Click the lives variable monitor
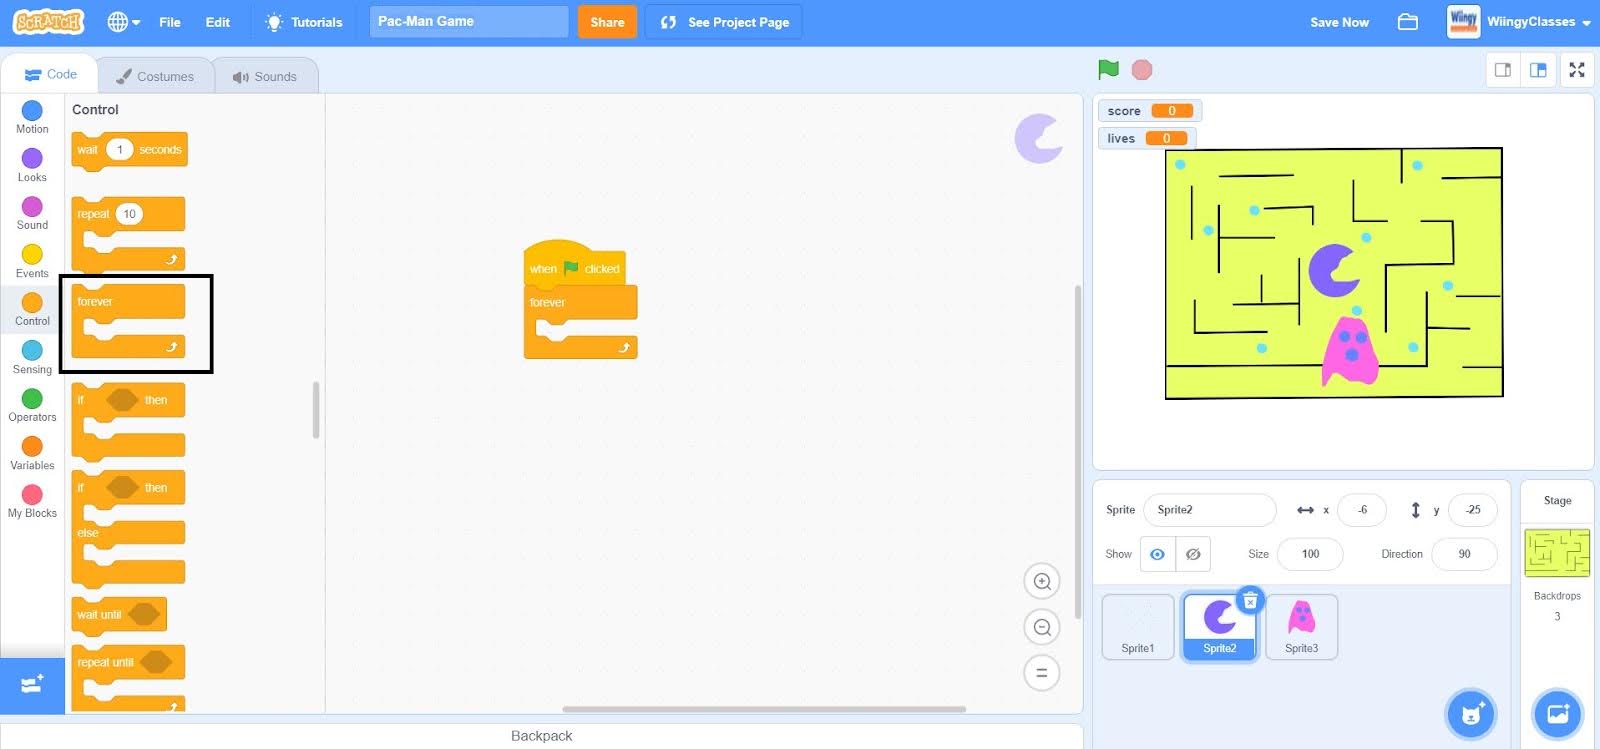This screenshot has height=749, width=1600. pyautogui.click(x=1146, y=138)
